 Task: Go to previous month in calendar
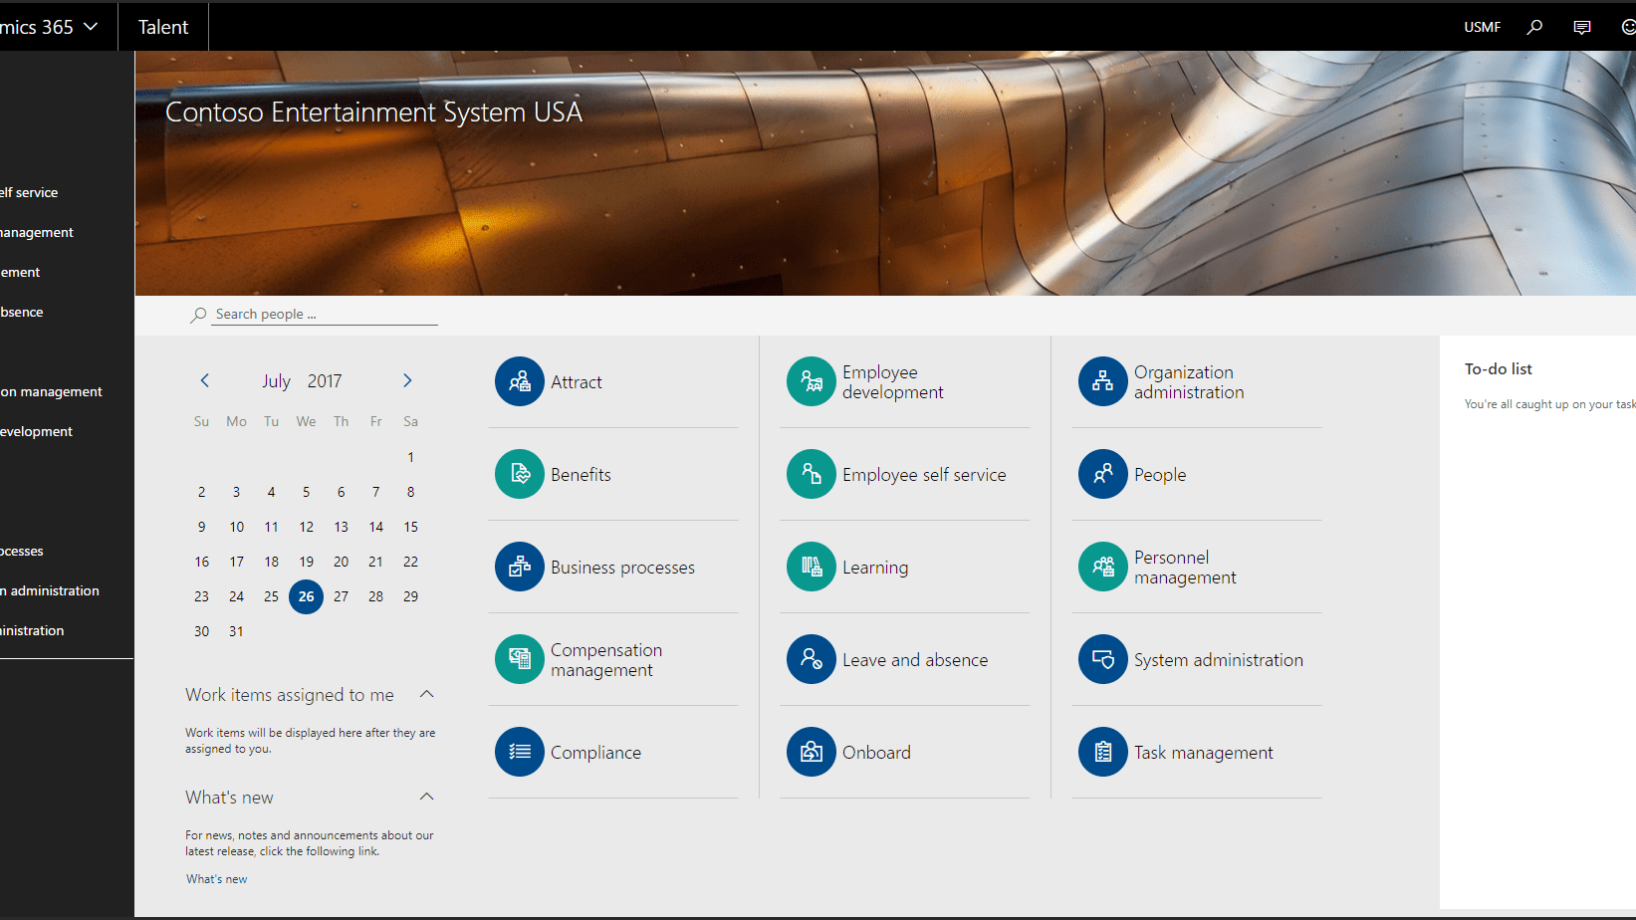pyautogui.click(x=205, y=380)
